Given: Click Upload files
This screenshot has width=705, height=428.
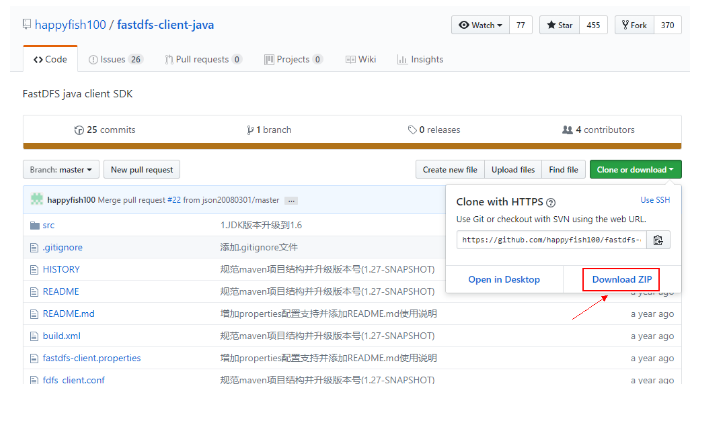Looking at the screenshot, I should 513,169.
